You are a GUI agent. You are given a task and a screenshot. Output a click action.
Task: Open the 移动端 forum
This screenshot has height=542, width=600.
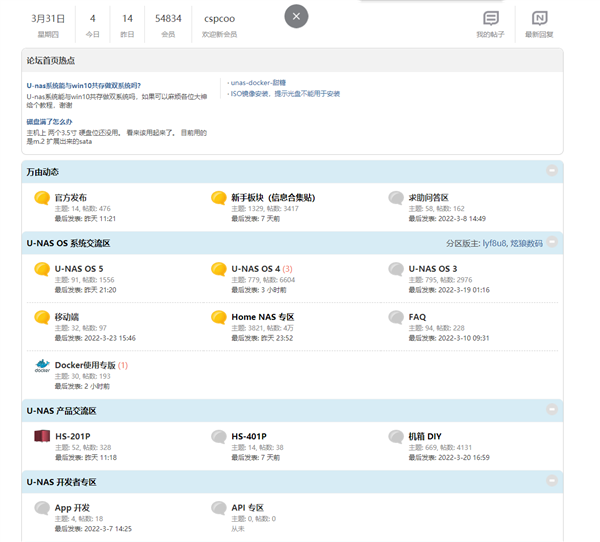click(67, 317)
